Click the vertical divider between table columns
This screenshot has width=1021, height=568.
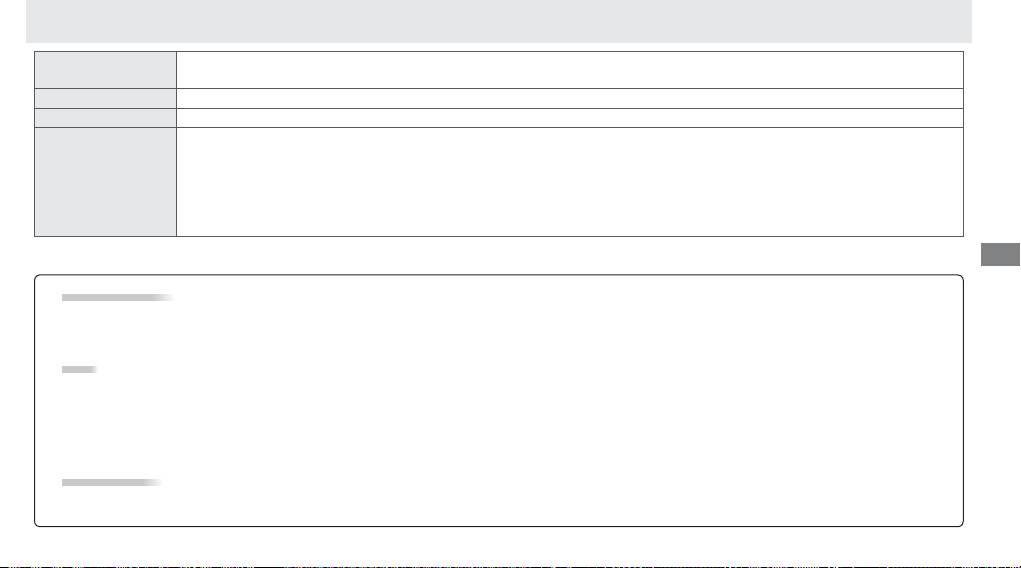coord(176,144)
